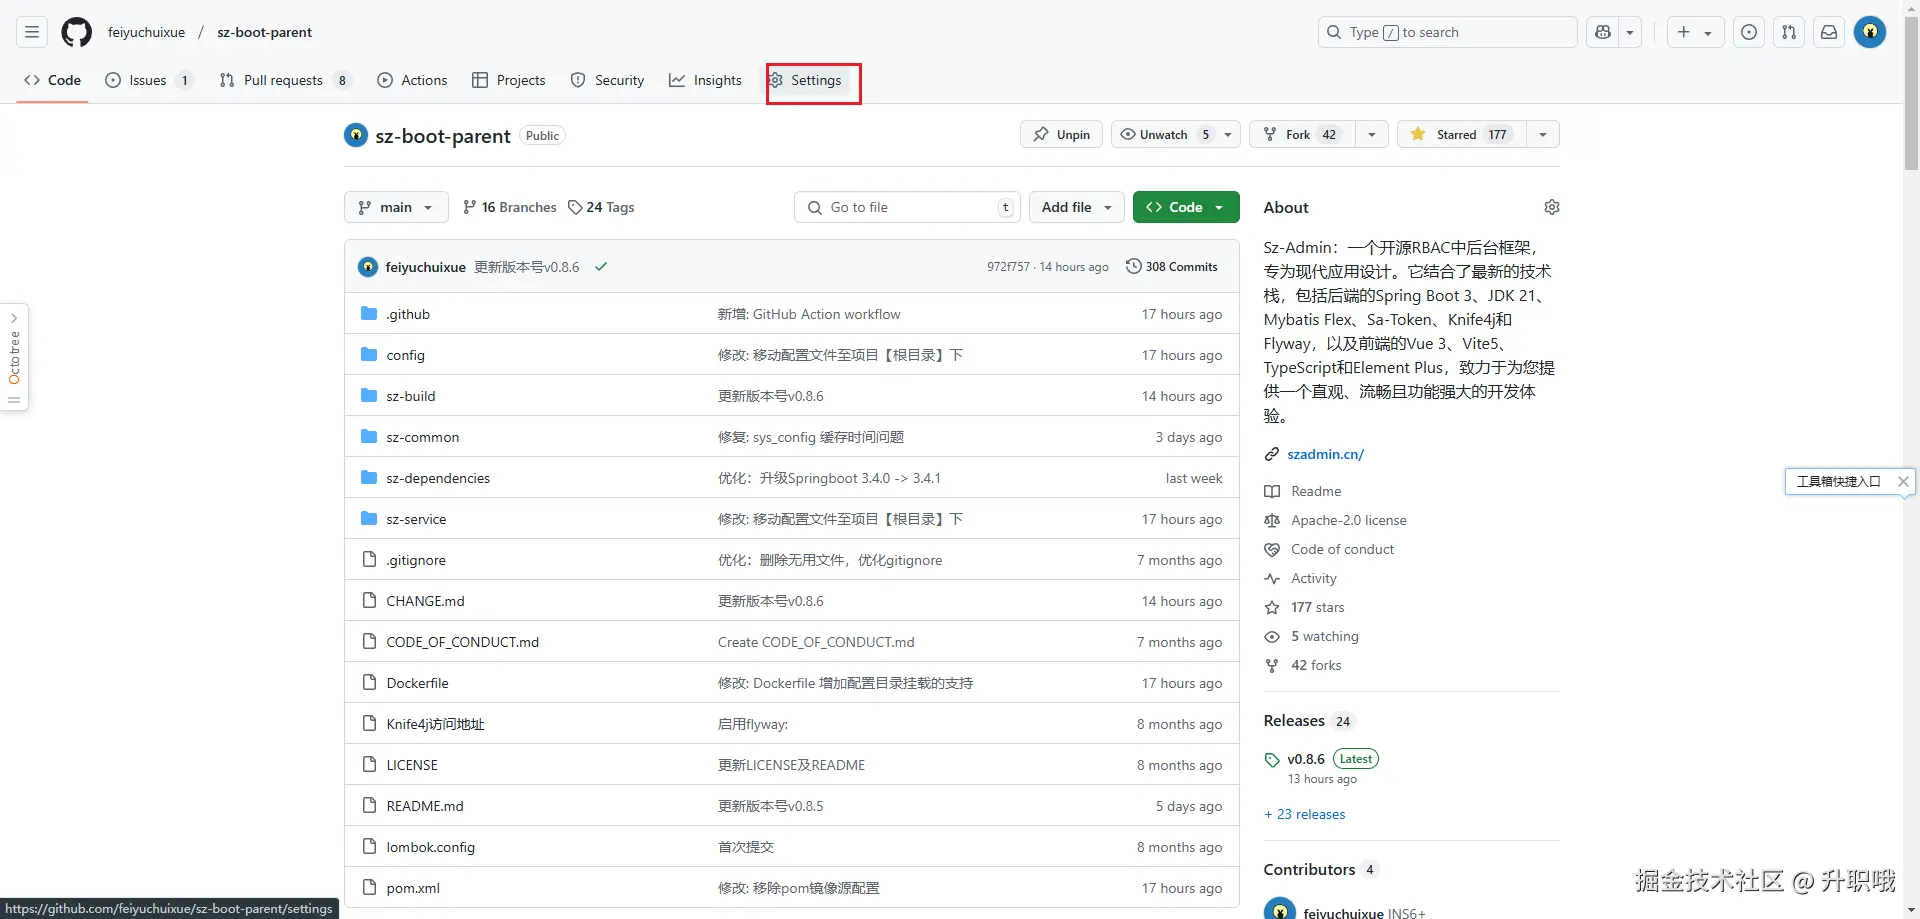This screenshot has width=1920, height=919.
Task: View 24 Tags
Action: tap(601, 207)
